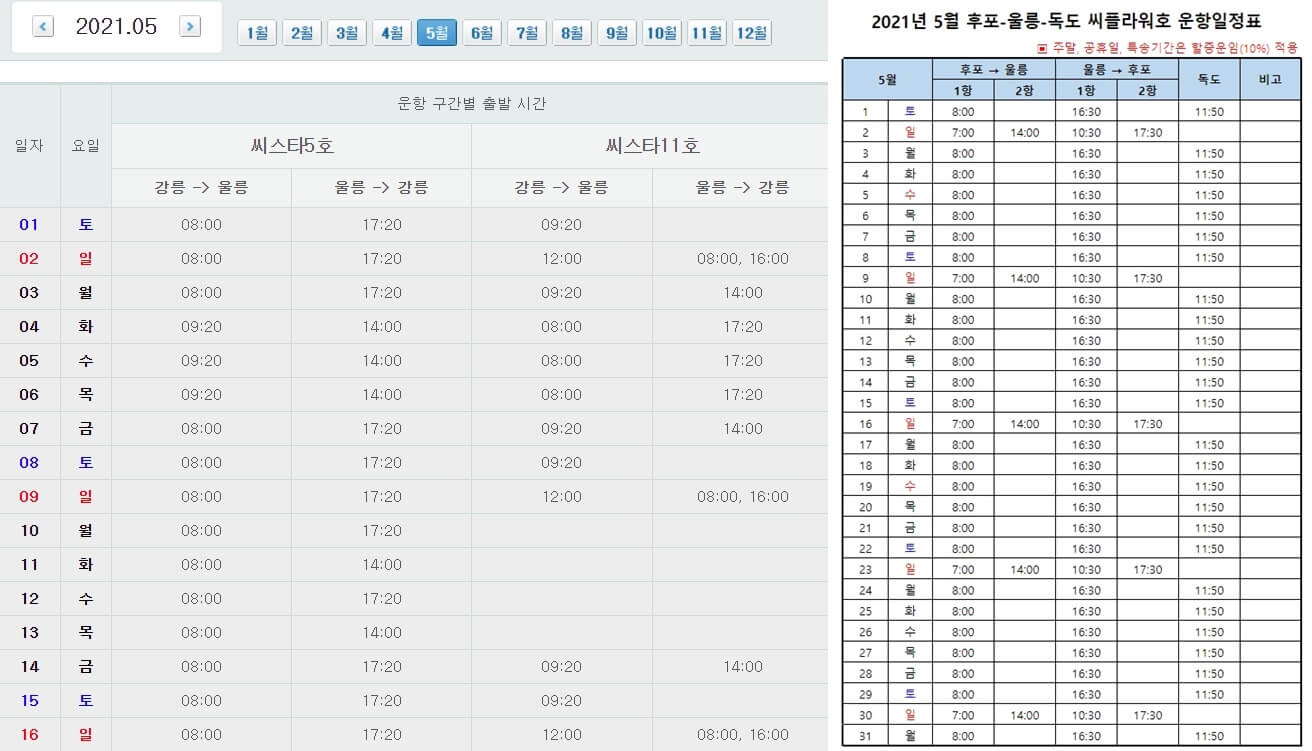Viewport: 1312px width, 751px height.
Task: Open the 12월 month tab
Action: (x=752, y=33)
